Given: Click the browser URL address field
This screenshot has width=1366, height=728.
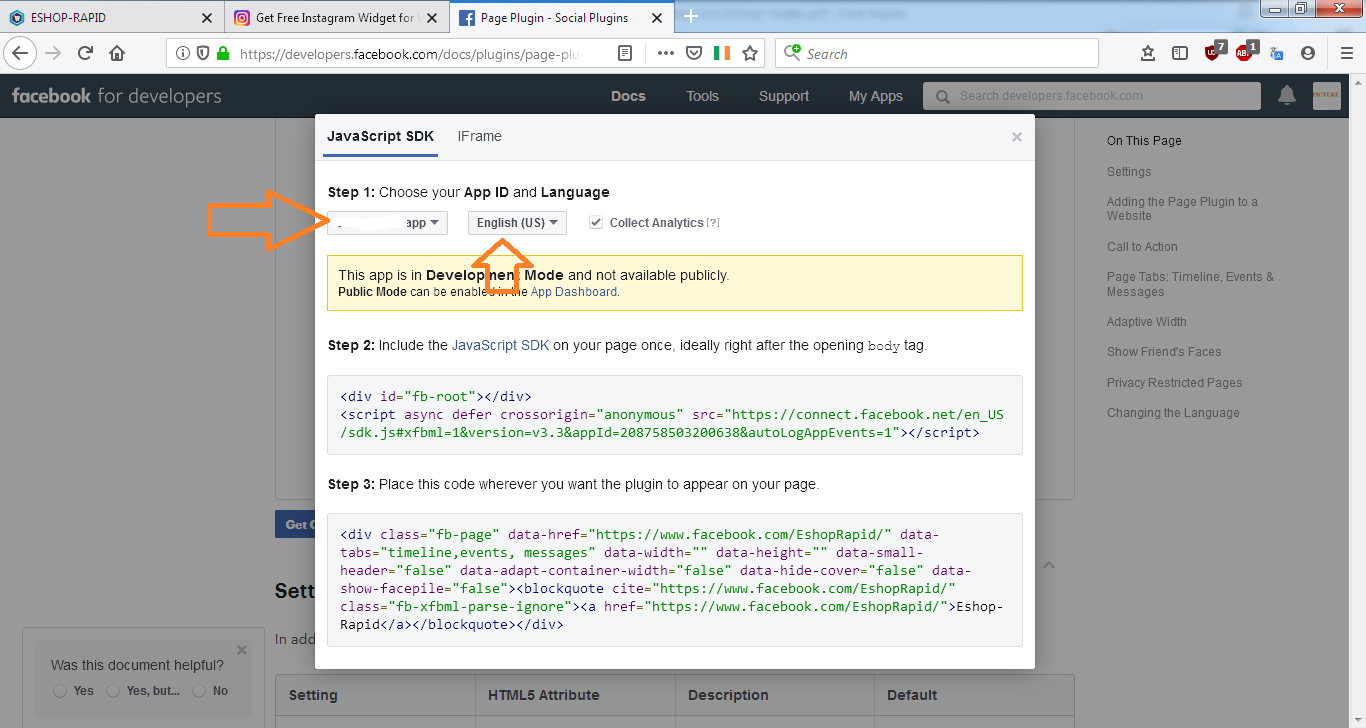Looking at the screenshot, I should coord(410,53).
